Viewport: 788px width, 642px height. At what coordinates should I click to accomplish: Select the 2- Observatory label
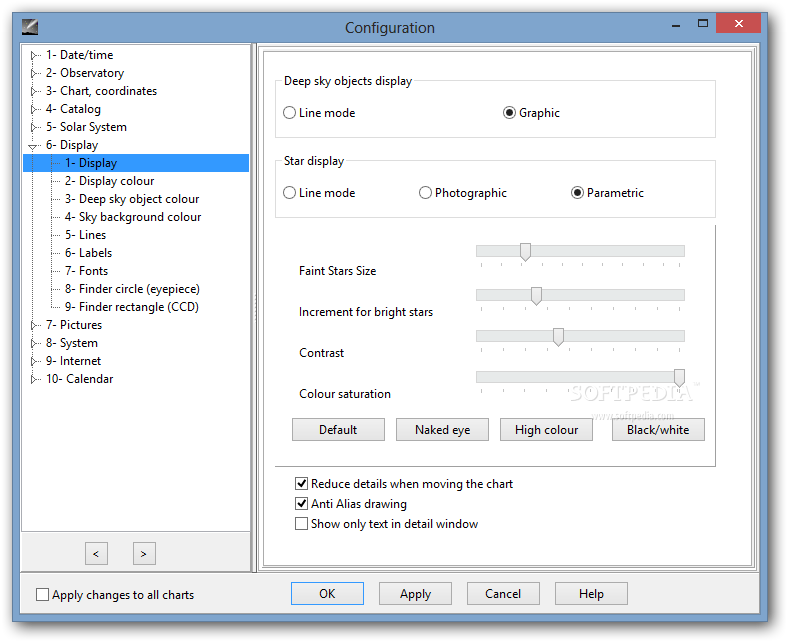click(84, 73)
